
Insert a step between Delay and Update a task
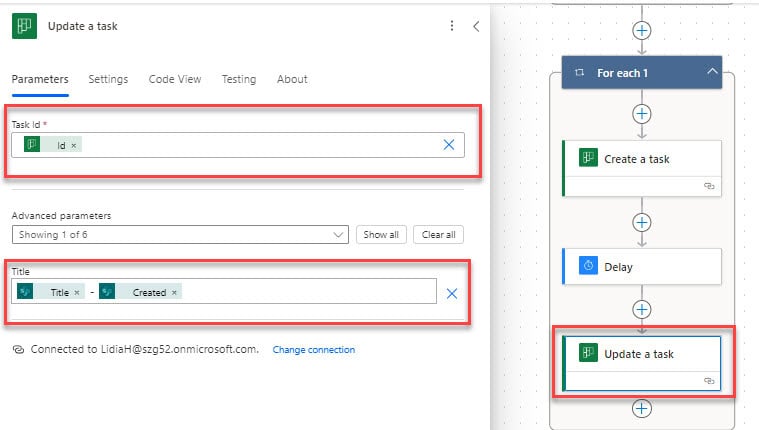(x=641, y=309)
